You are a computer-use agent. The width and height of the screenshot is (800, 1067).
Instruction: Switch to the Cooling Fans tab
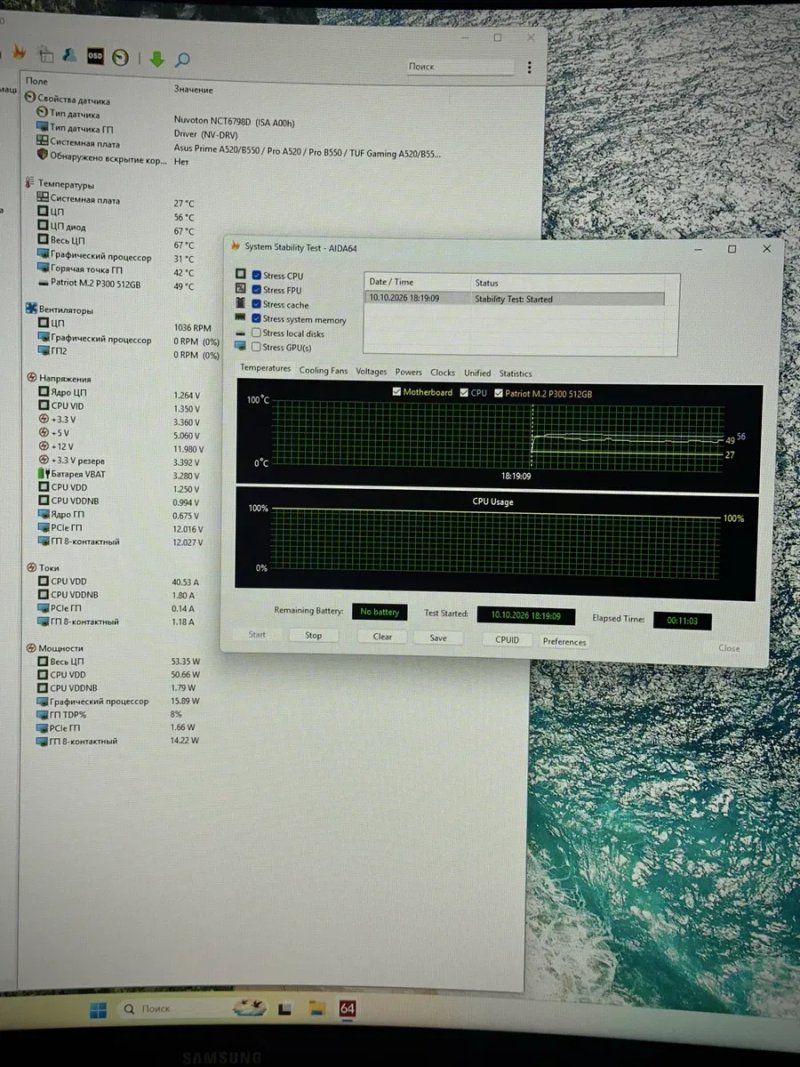pos(323,370)
